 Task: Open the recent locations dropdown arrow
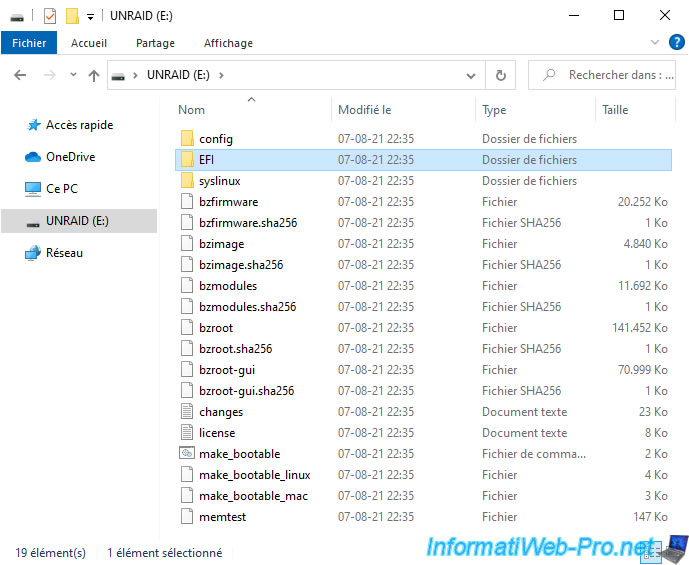(73, 75)
